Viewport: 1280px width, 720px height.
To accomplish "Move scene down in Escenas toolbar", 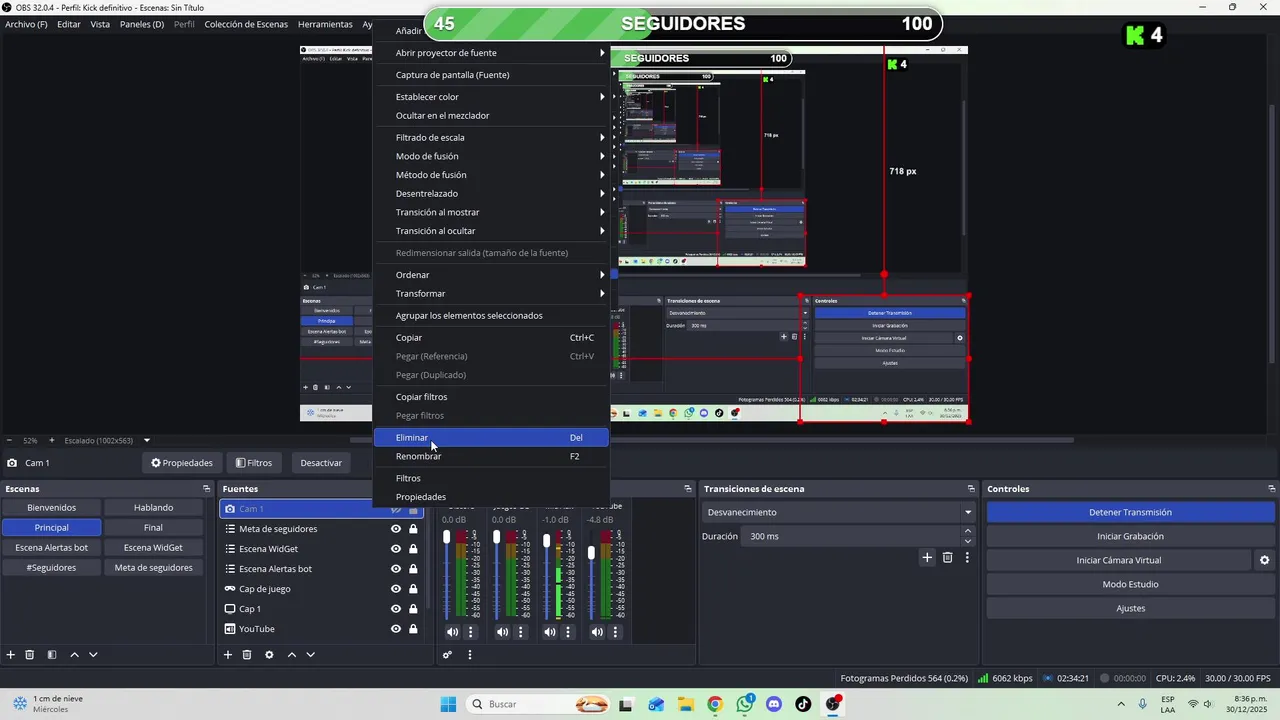I will pos(93,655).
